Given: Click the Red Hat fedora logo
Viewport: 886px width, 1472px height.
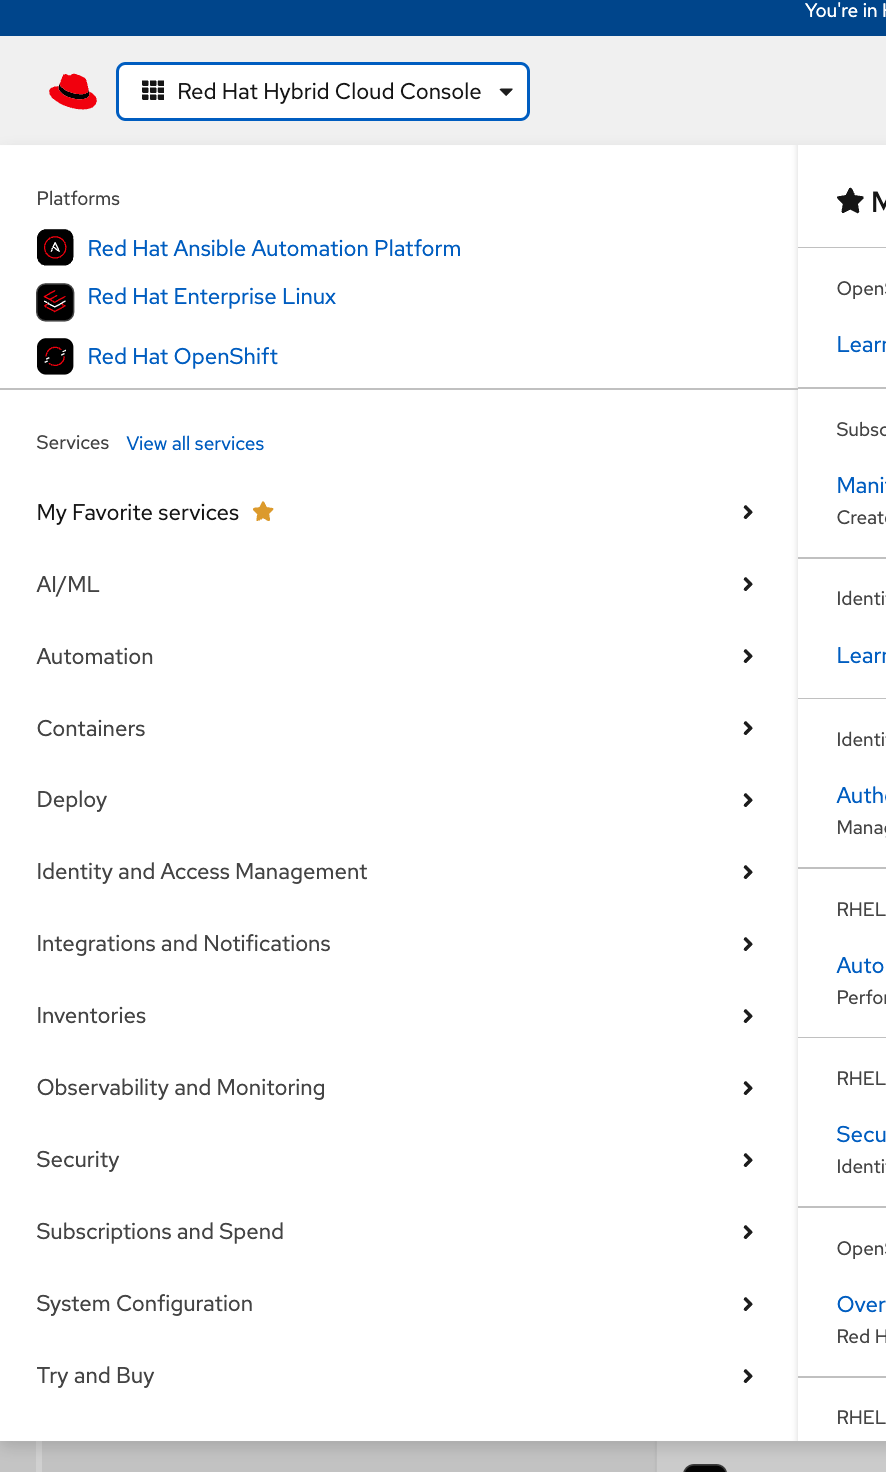Looking at the screenshot, I should [73, 92].
